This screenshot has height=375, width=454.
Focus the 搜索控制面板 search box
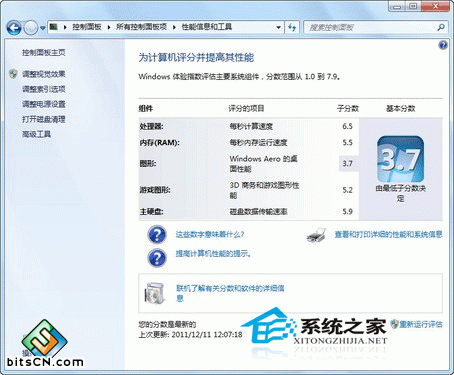(x=370, y=27)
